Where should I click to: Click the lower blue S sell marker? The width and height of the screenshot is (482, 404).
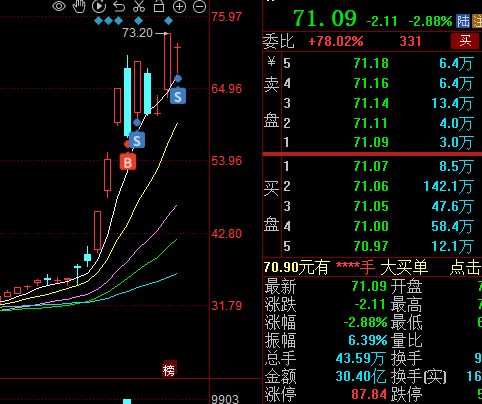click(137, 140)
